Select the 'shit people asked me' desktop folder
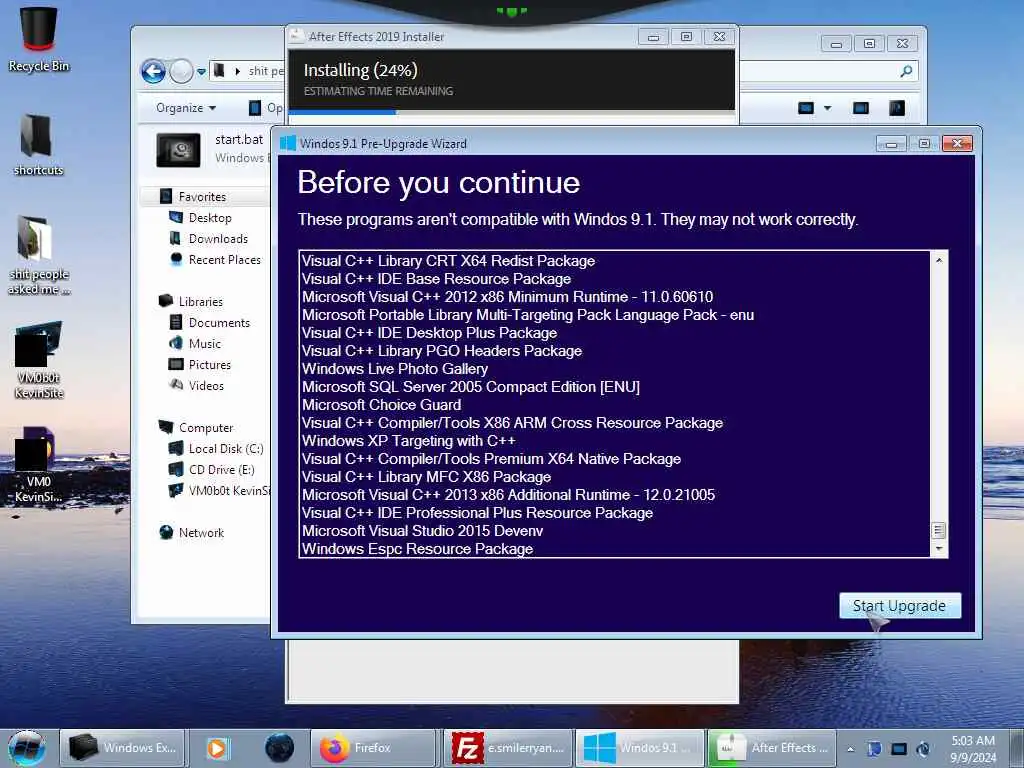 pyautogui.click(x=38, y=255)
